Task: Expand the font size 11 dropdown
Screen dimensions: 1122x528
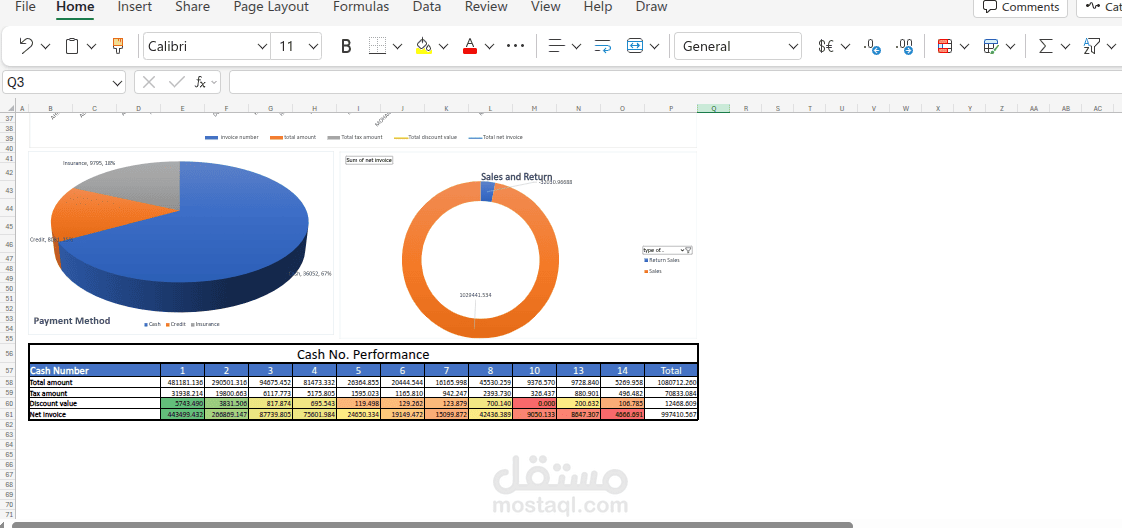Action: 297,47
